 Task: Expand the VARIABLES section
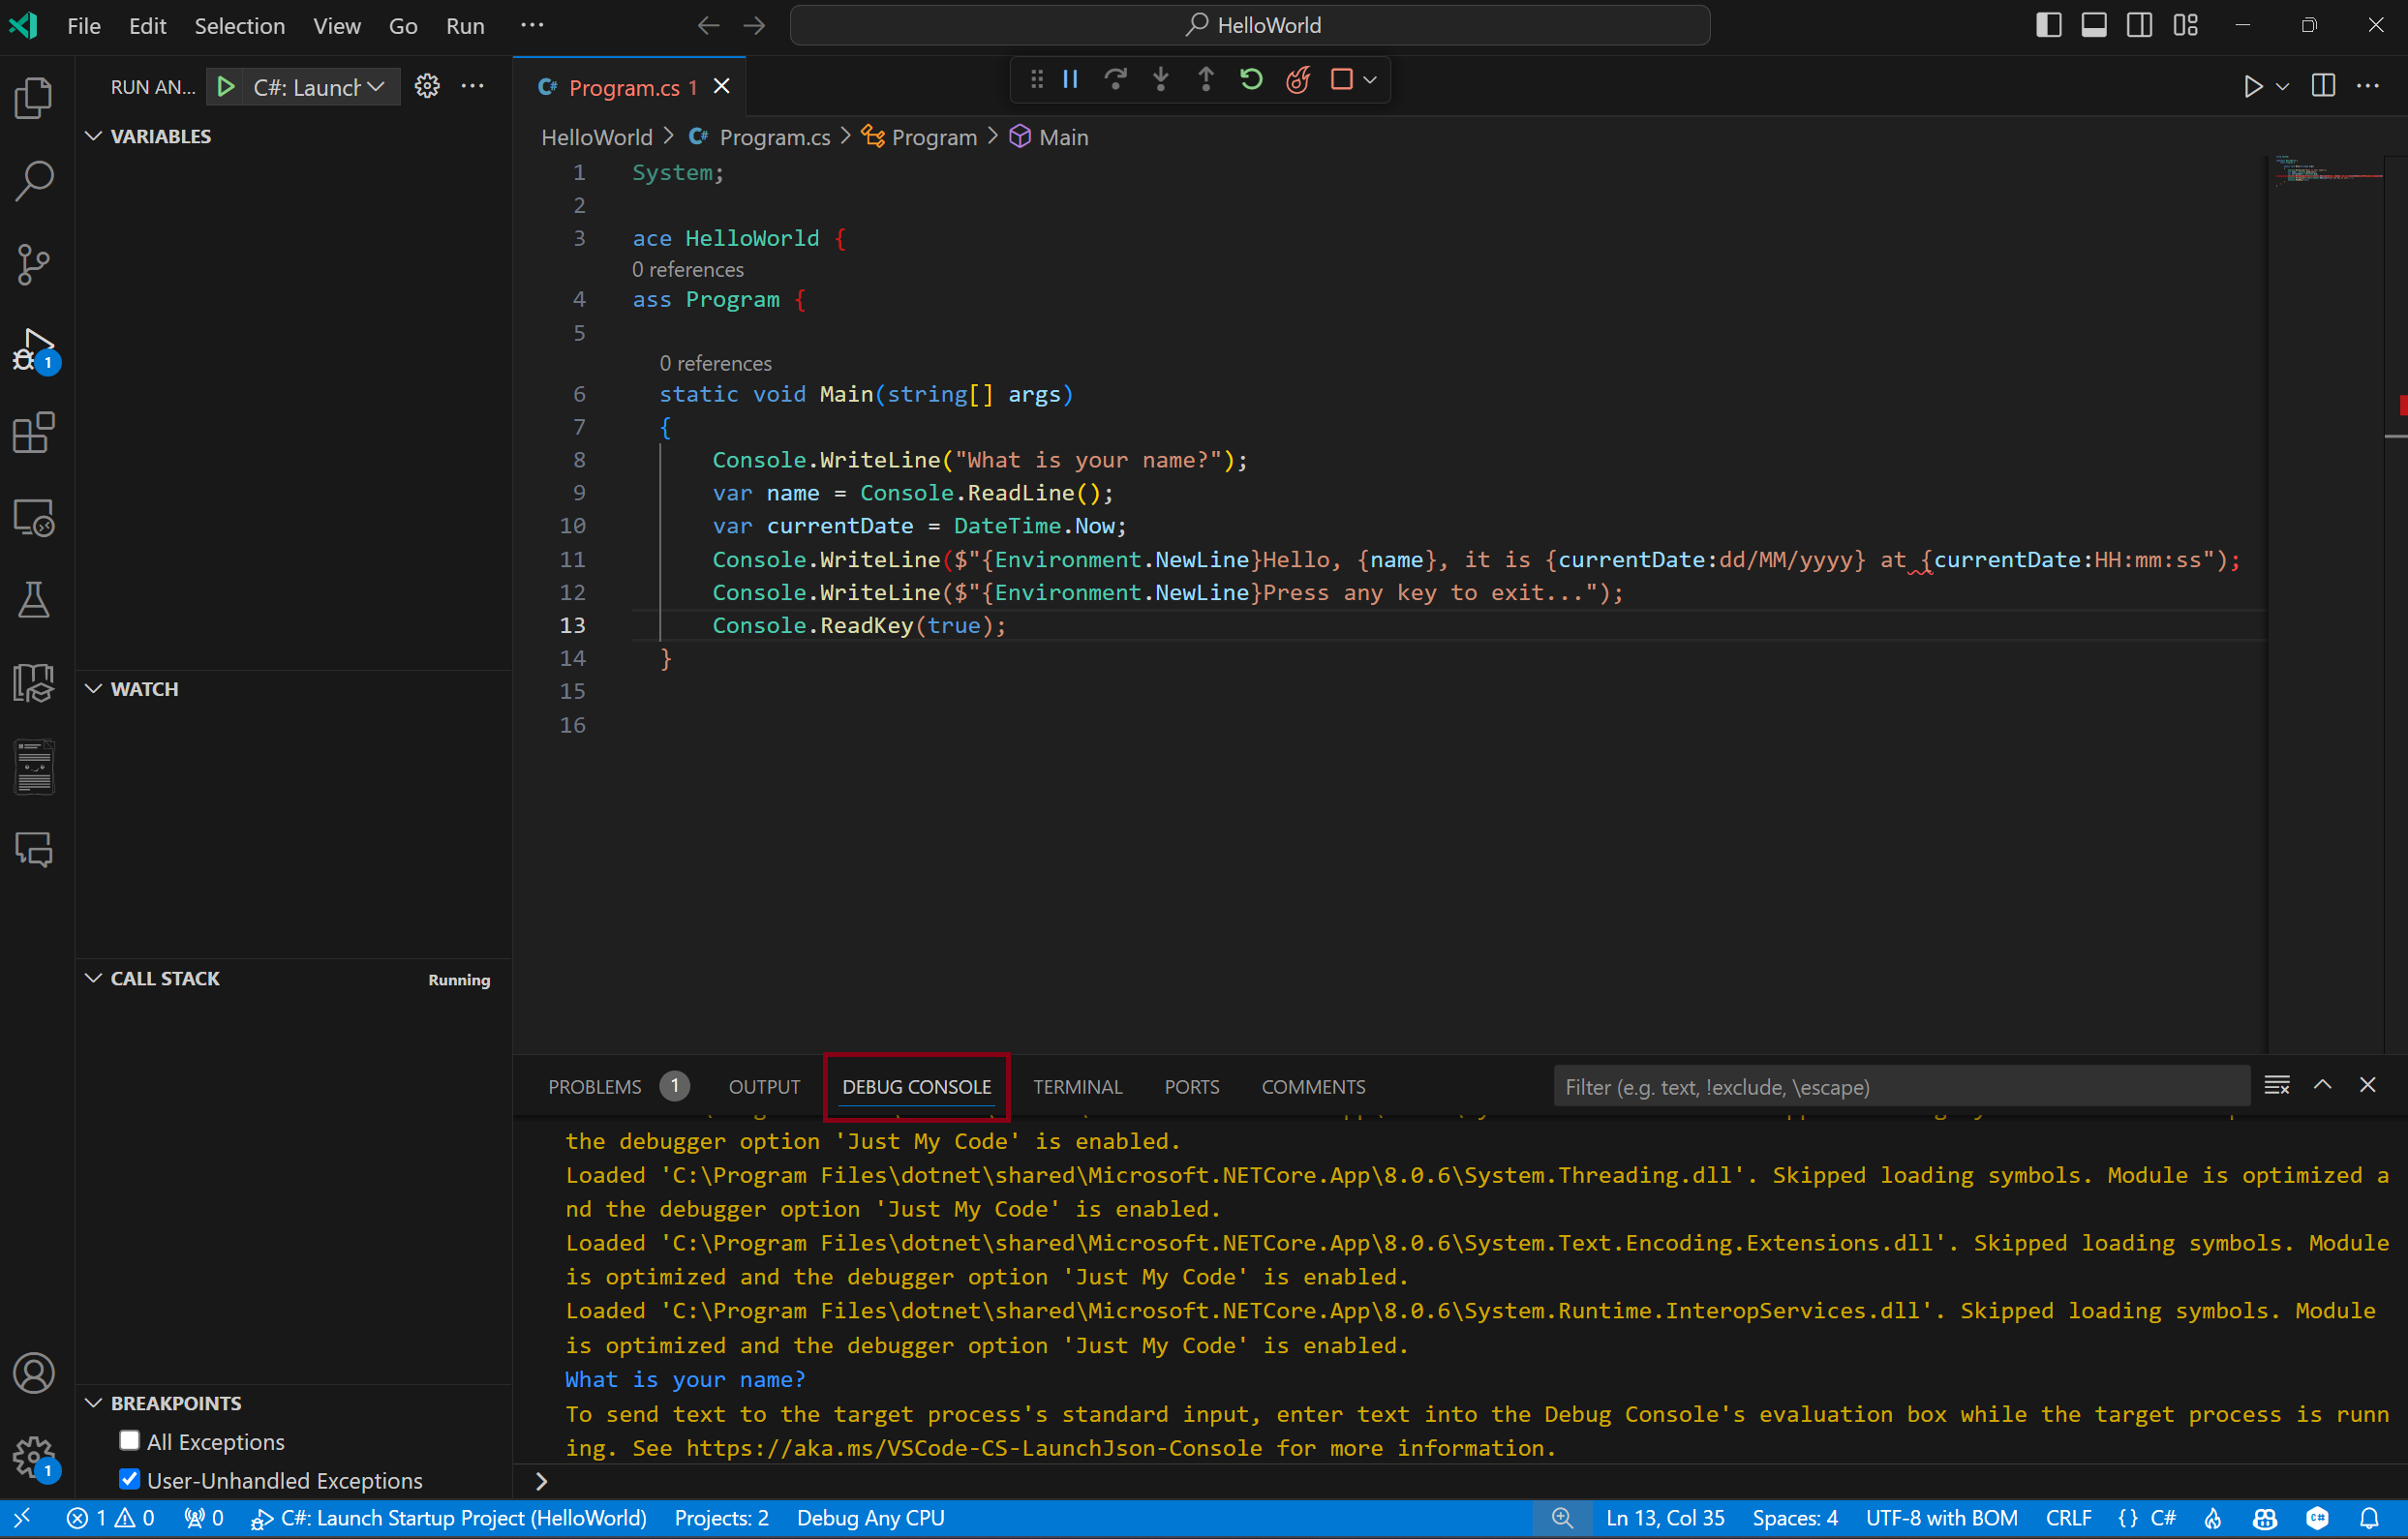pos(160,136)
